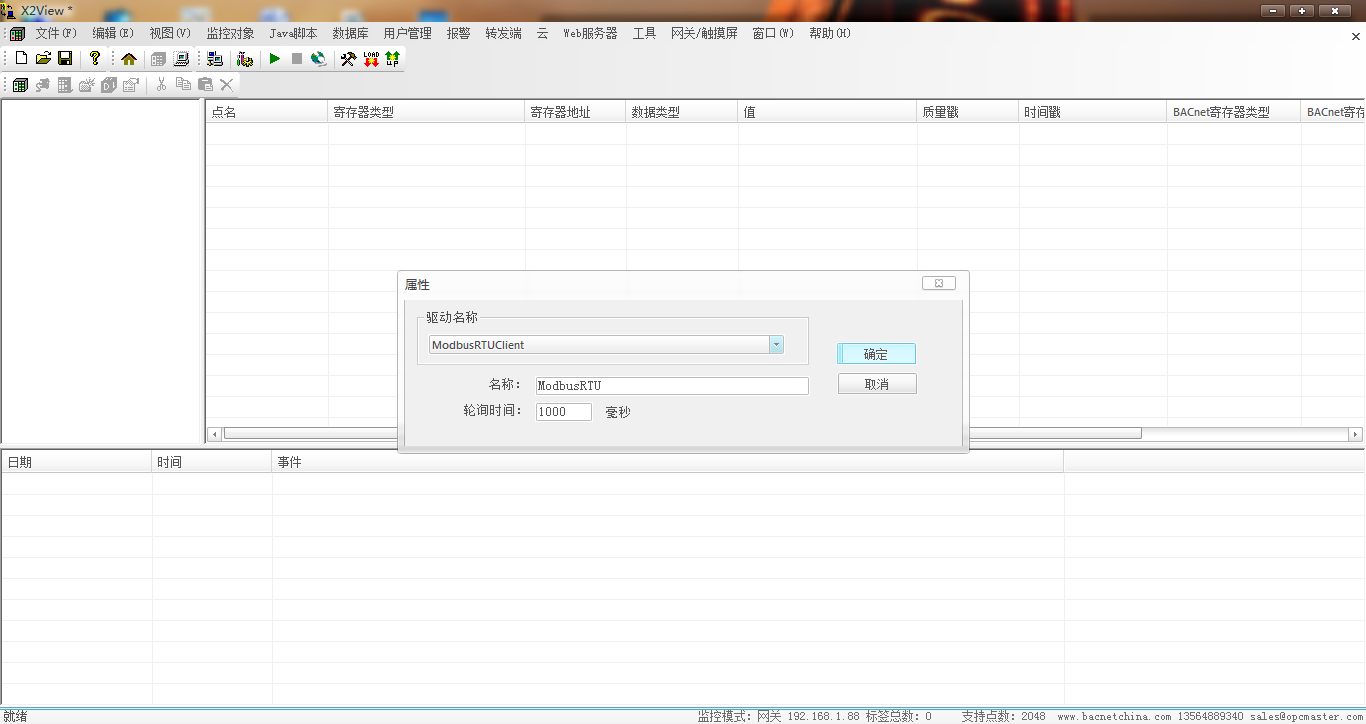
Task: Open the 监控对象 menu
Action: click(x=230, y=33)
